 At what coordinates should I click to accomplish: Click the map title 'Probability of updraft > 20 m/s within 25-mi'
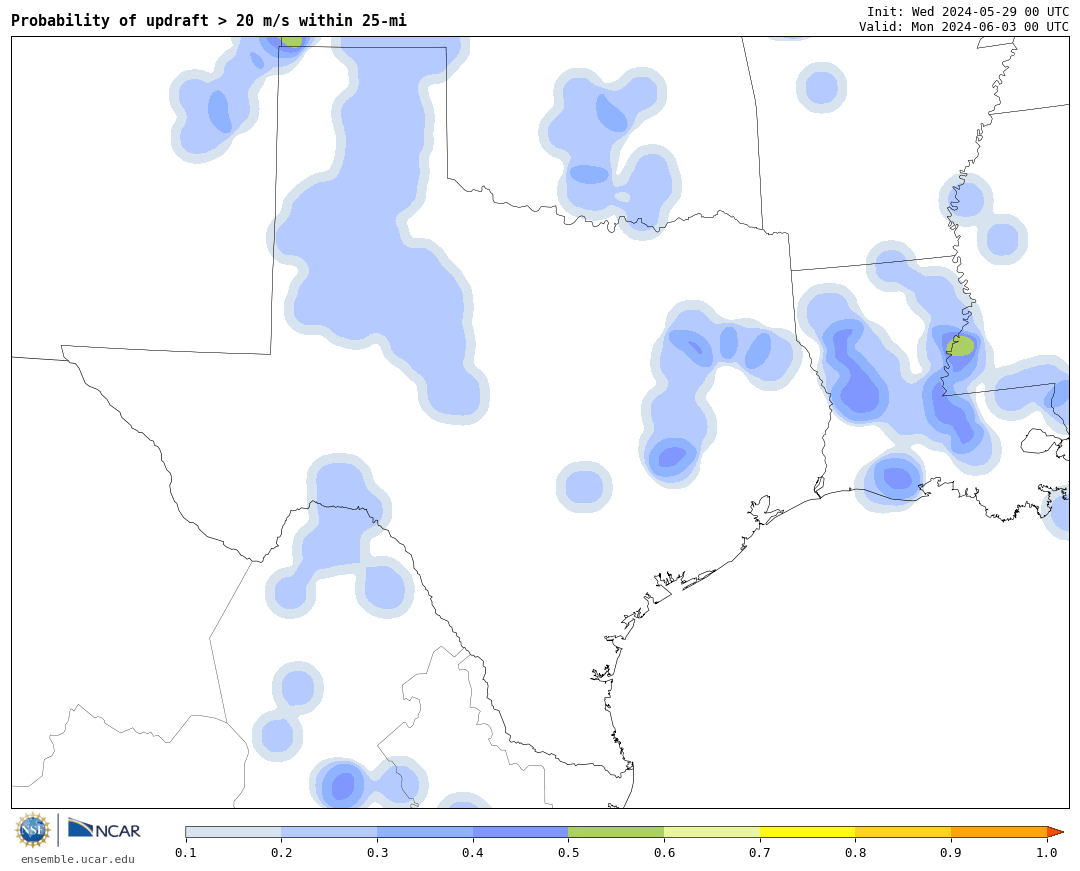(x=209, y=21)
